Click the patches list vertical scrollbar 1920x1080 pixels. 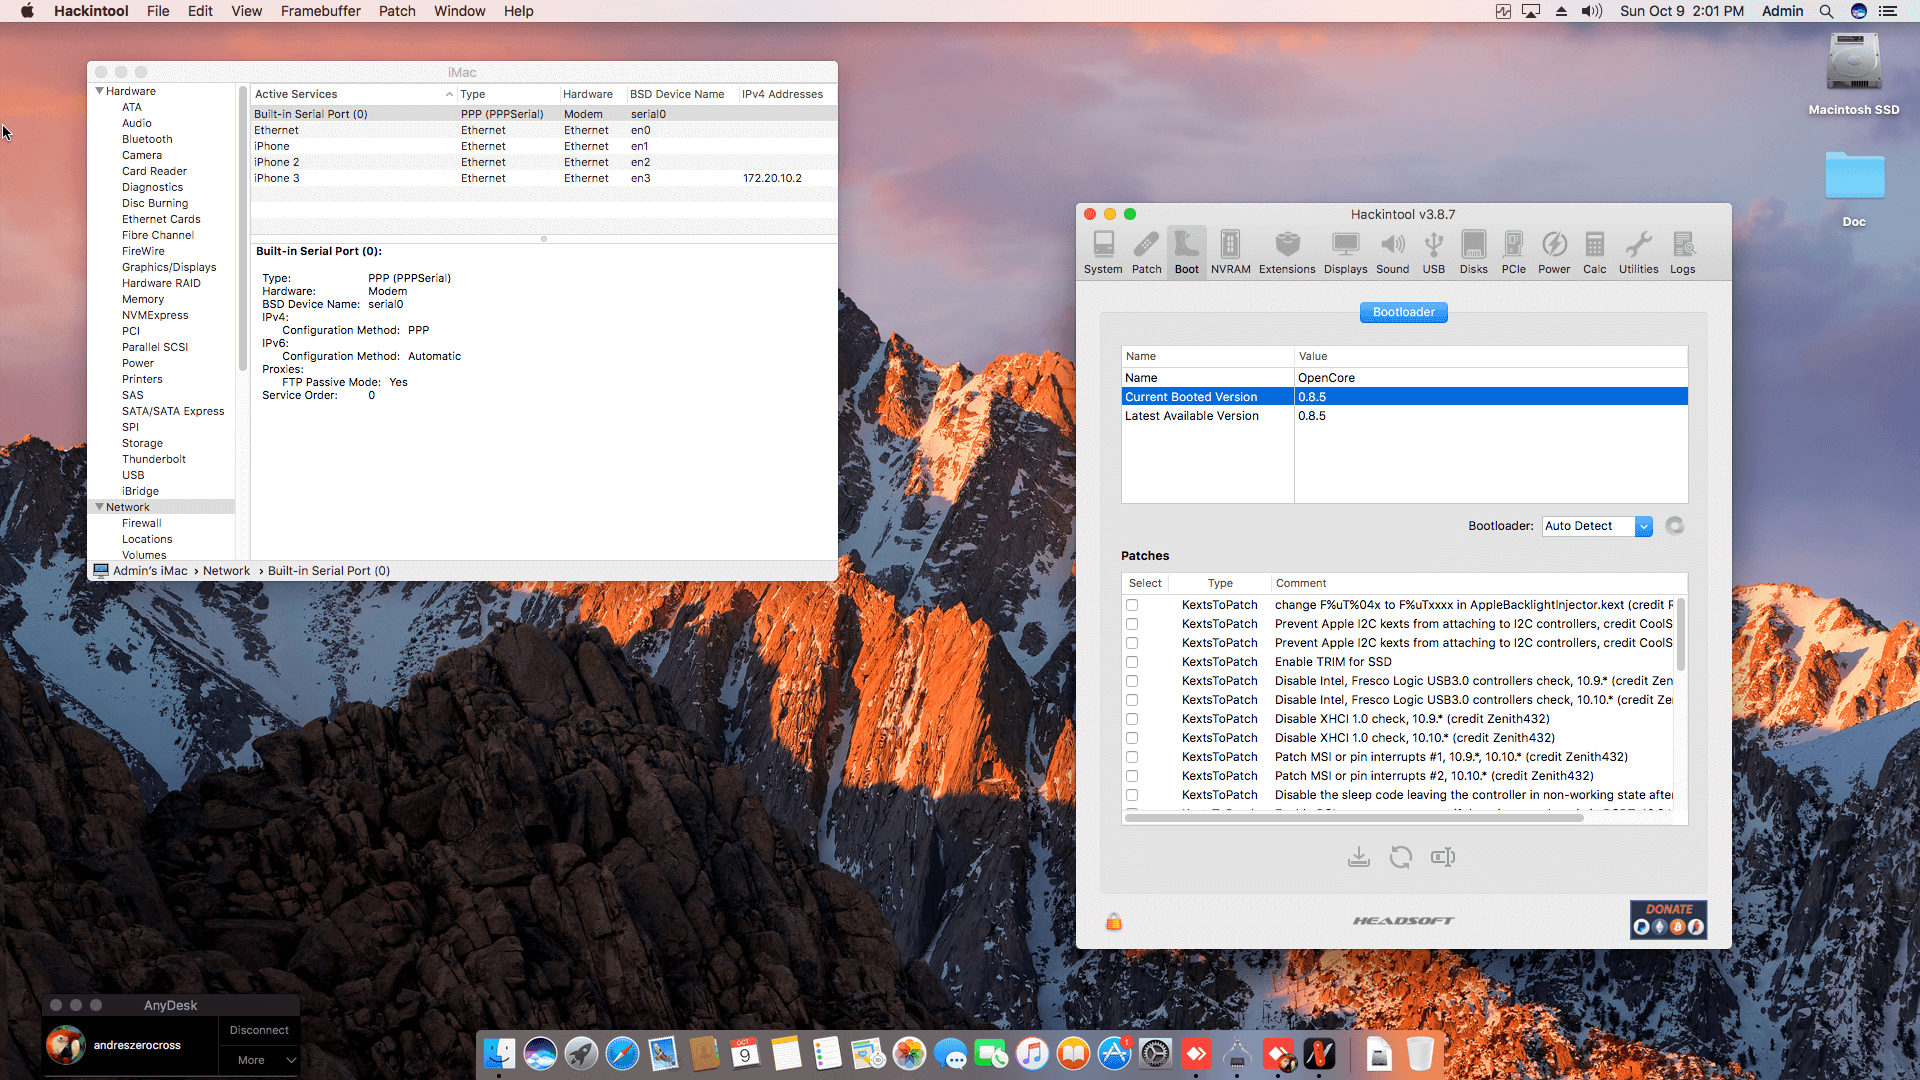(1680, 635)
